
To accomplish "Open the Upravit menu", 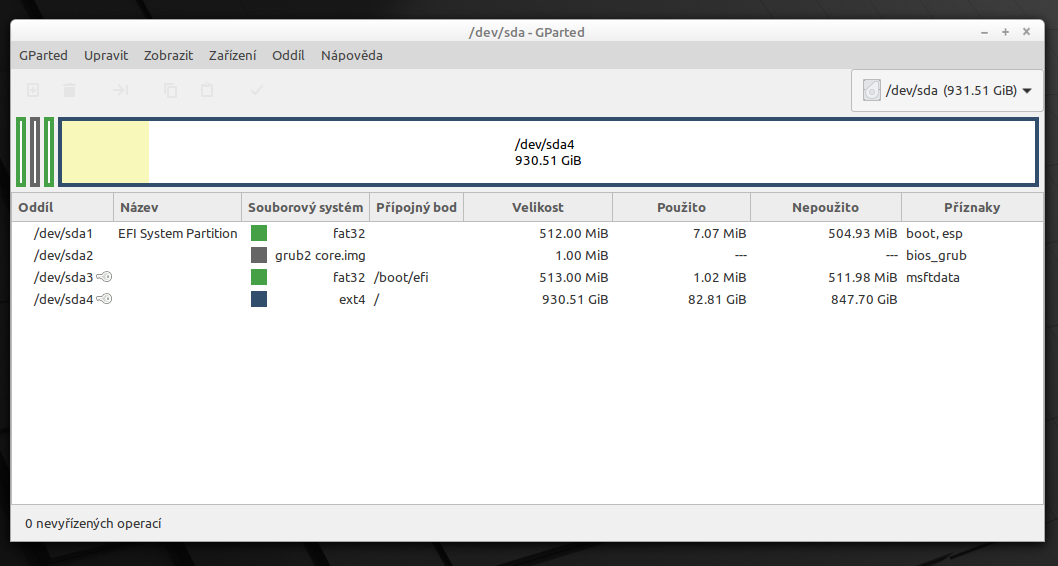I will 106,55.
